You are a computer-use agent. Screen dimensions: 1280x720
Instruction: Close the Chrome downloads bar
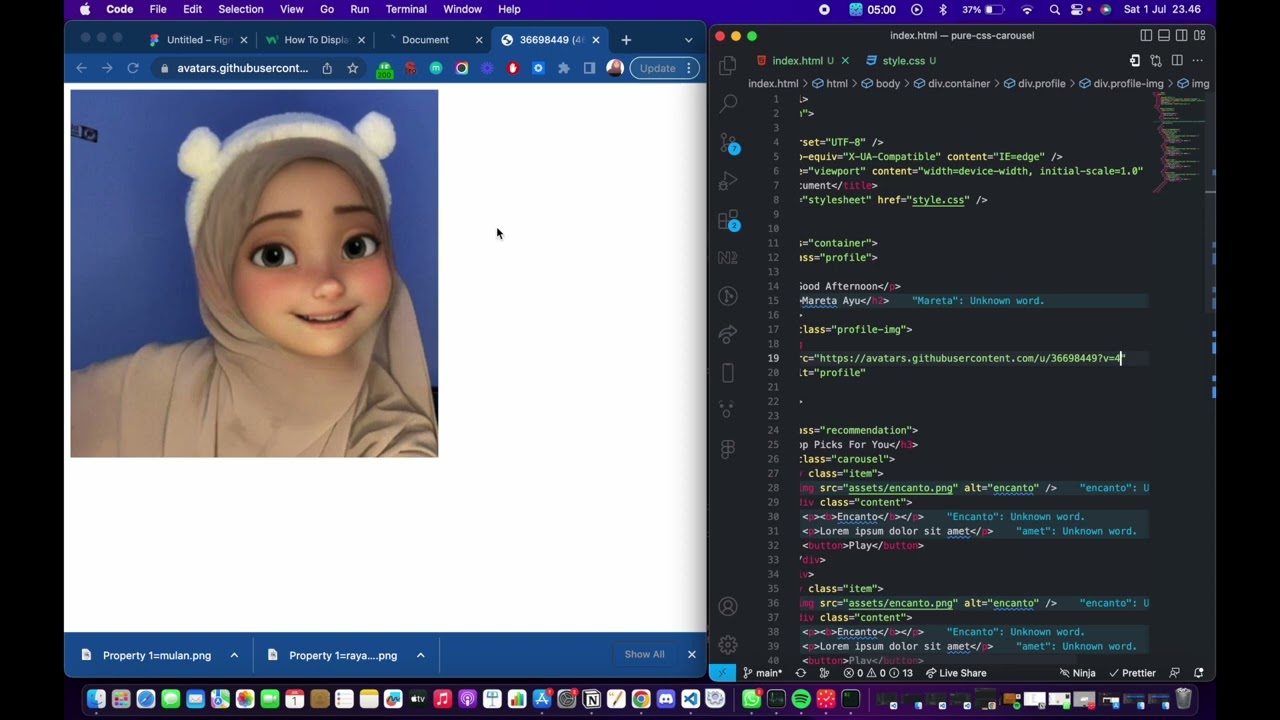point(691,654)
